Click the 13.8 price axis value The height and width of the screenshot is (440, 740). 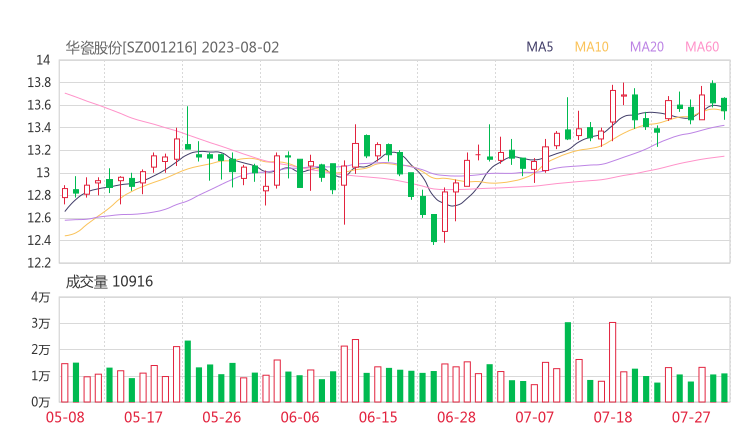click(x=39, y=83)
